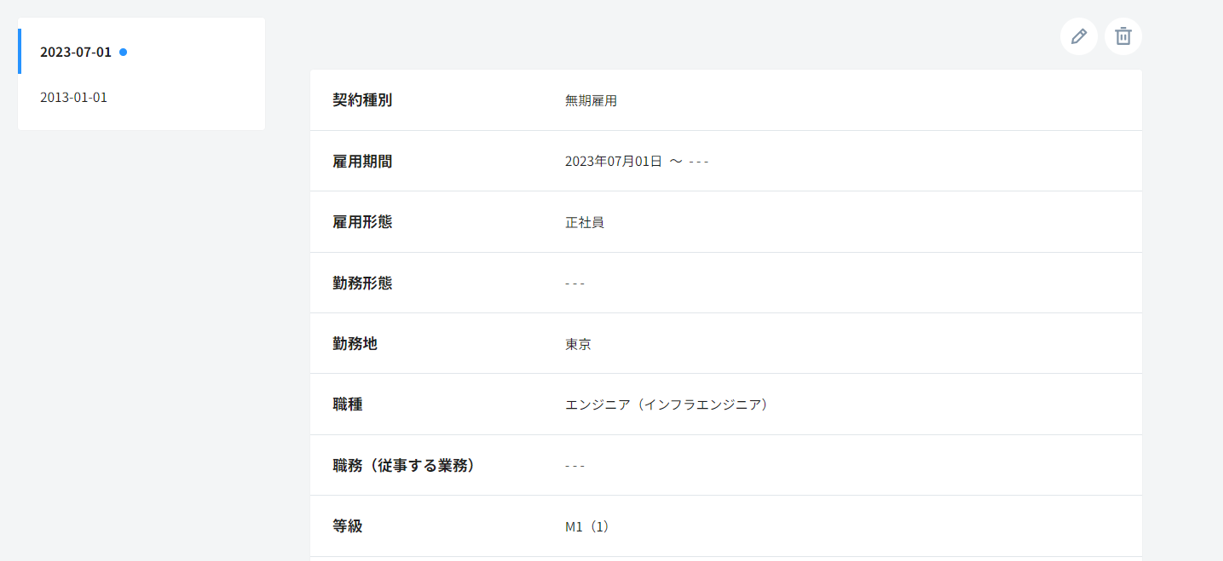Click the pencil edit icon
This screenshot has width=1223, height=561.
pos(1079,36)
